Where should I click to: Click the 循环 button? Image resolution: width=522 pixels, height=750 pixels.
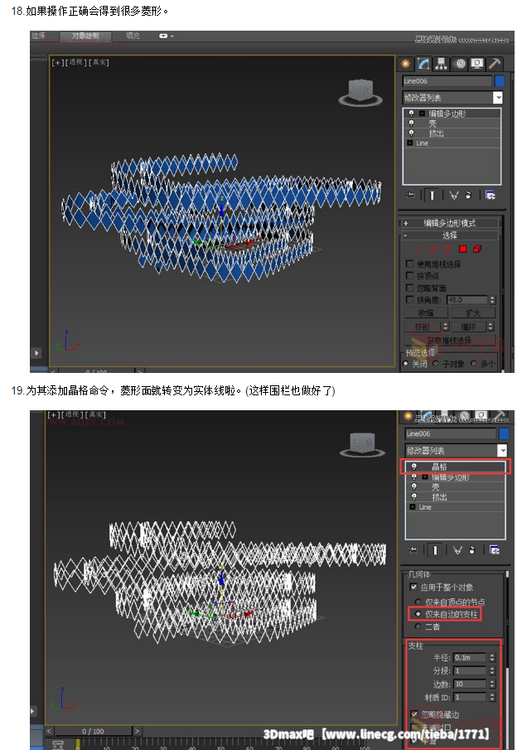468,327
